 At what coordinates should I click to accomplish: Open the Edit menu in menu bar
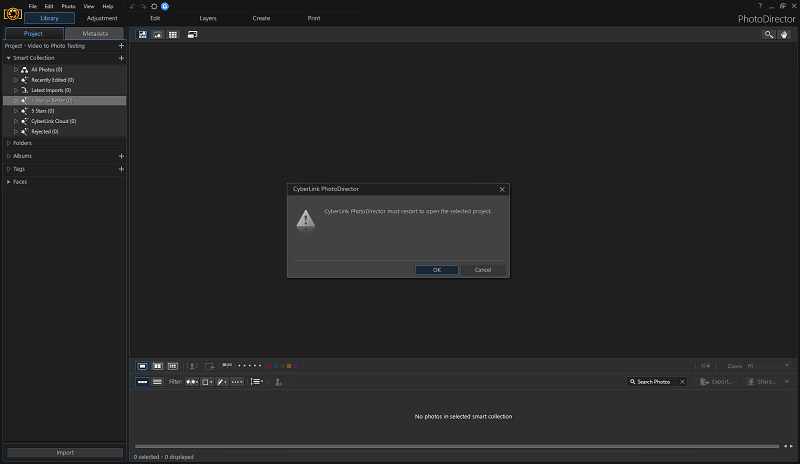(x=49, y=7)
